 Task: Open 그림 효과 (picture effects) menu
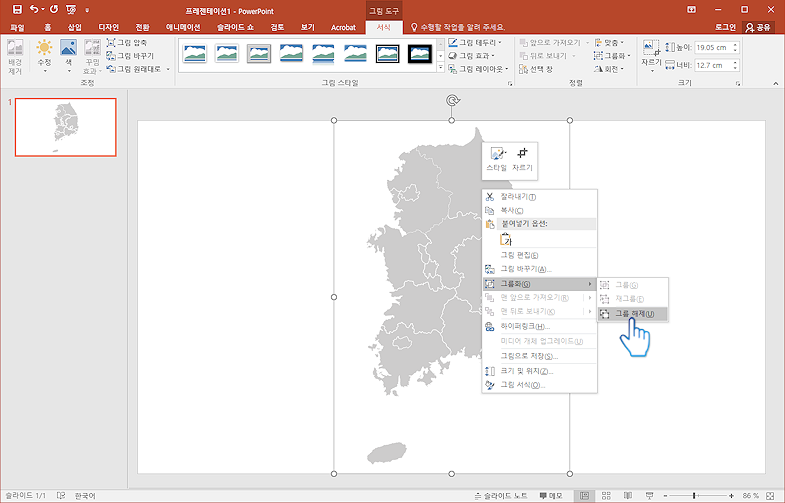[472, 56]
